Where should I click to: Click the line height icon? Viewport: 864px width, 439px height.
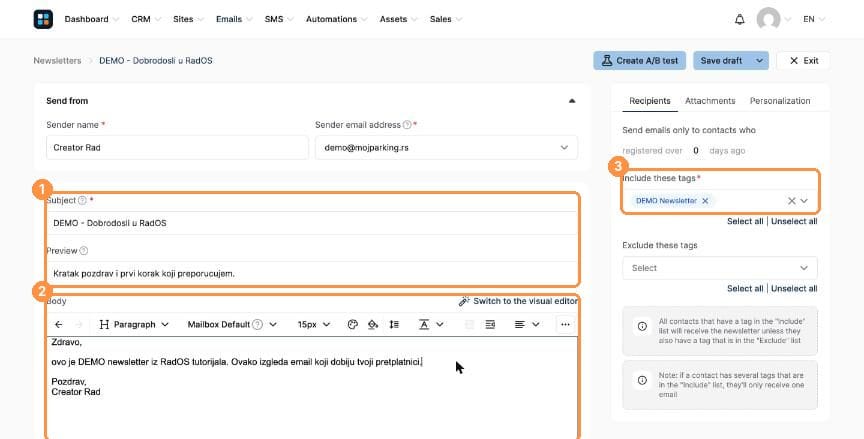pyautogui.click(x=394, y=324)
